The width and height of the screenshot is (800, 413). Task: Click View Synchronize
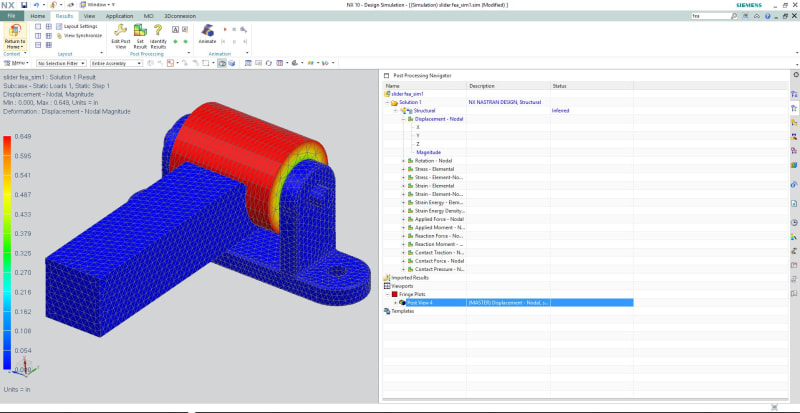(79, 36)
